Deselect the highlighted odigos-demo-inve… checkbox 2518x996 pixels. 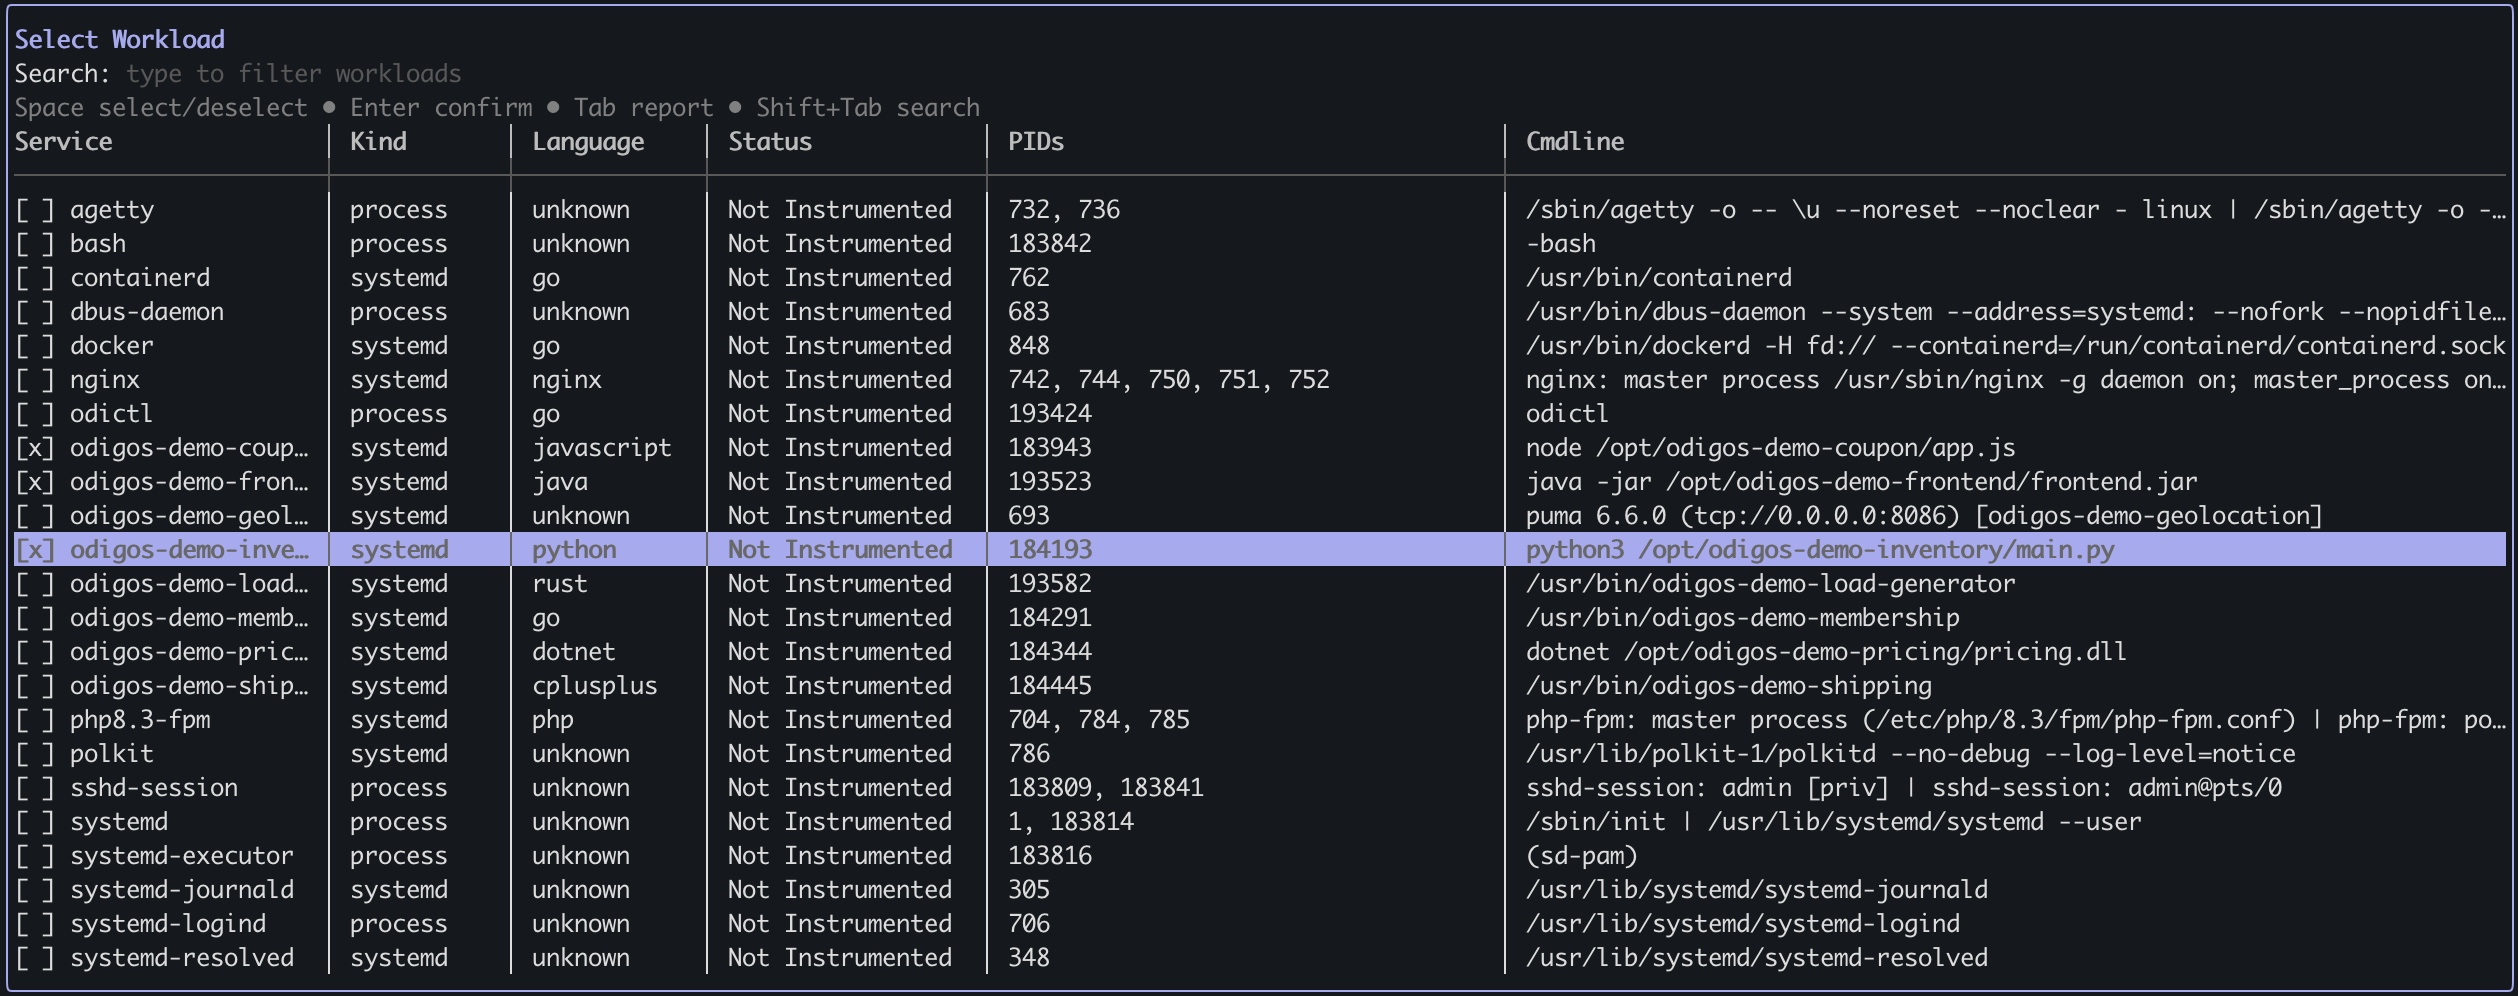pyautogui.click(x=35, y=550)
